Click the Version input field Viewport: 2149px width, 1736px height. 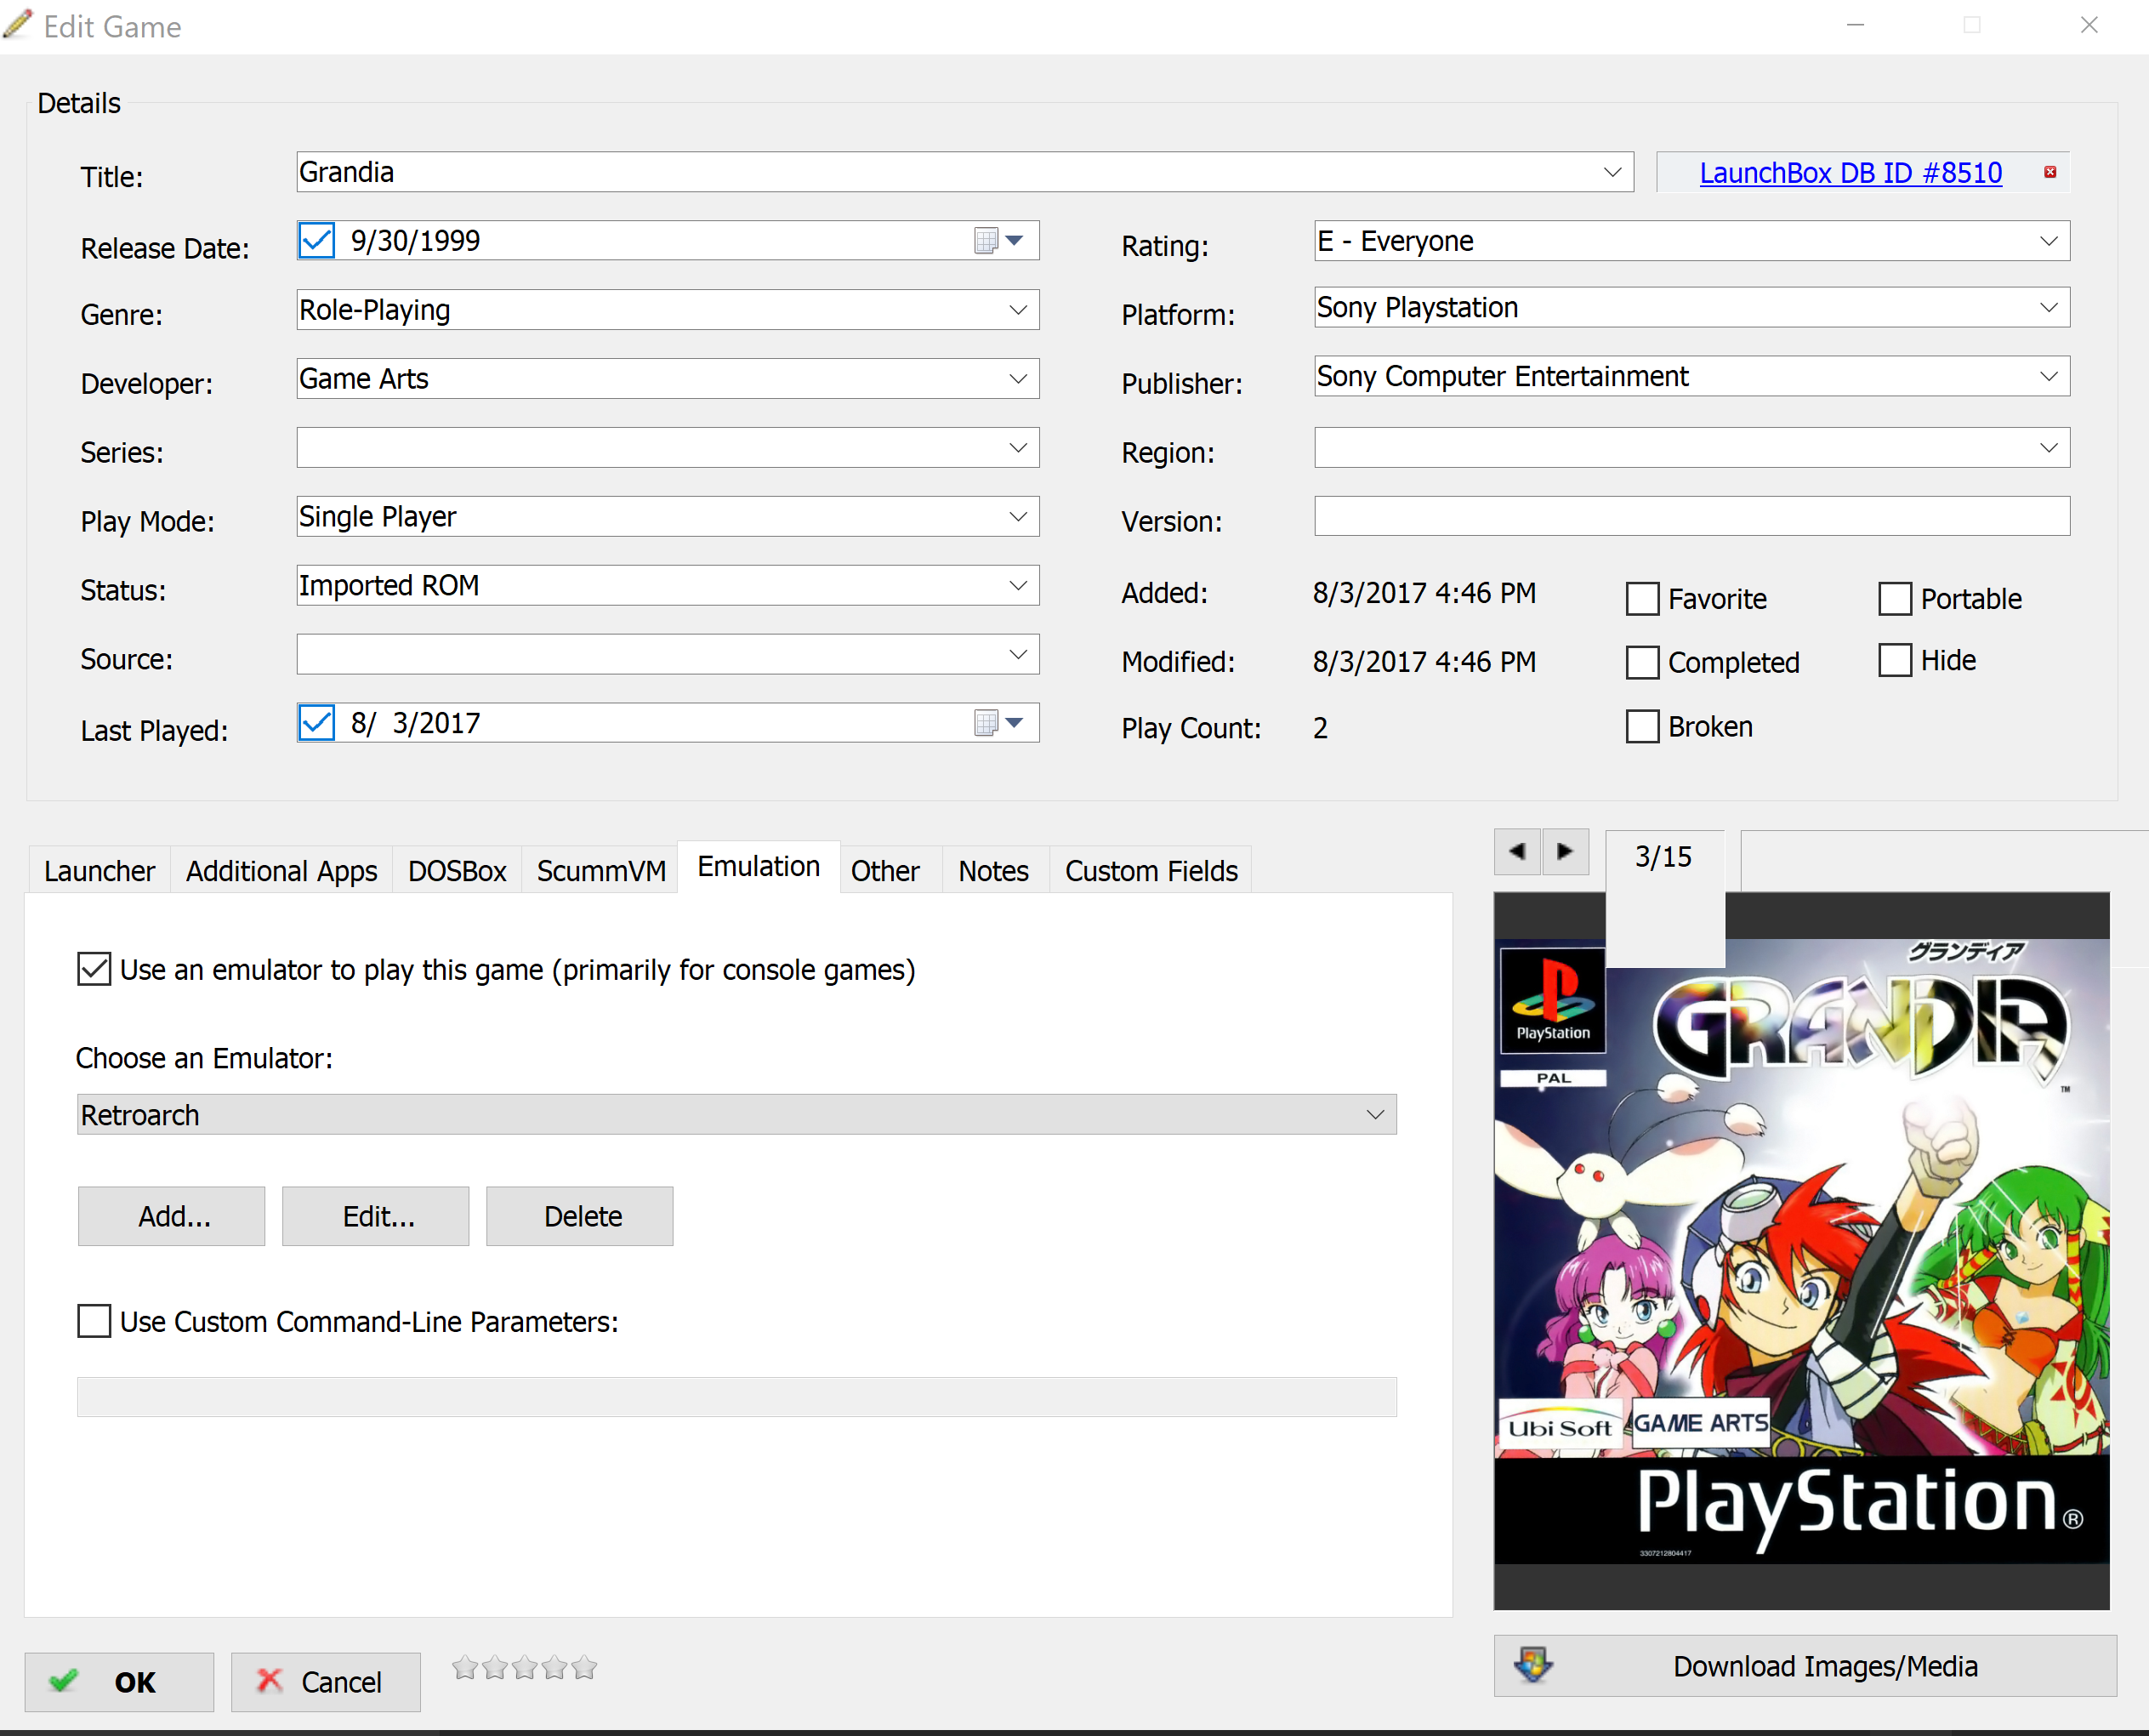point(1692,516)
